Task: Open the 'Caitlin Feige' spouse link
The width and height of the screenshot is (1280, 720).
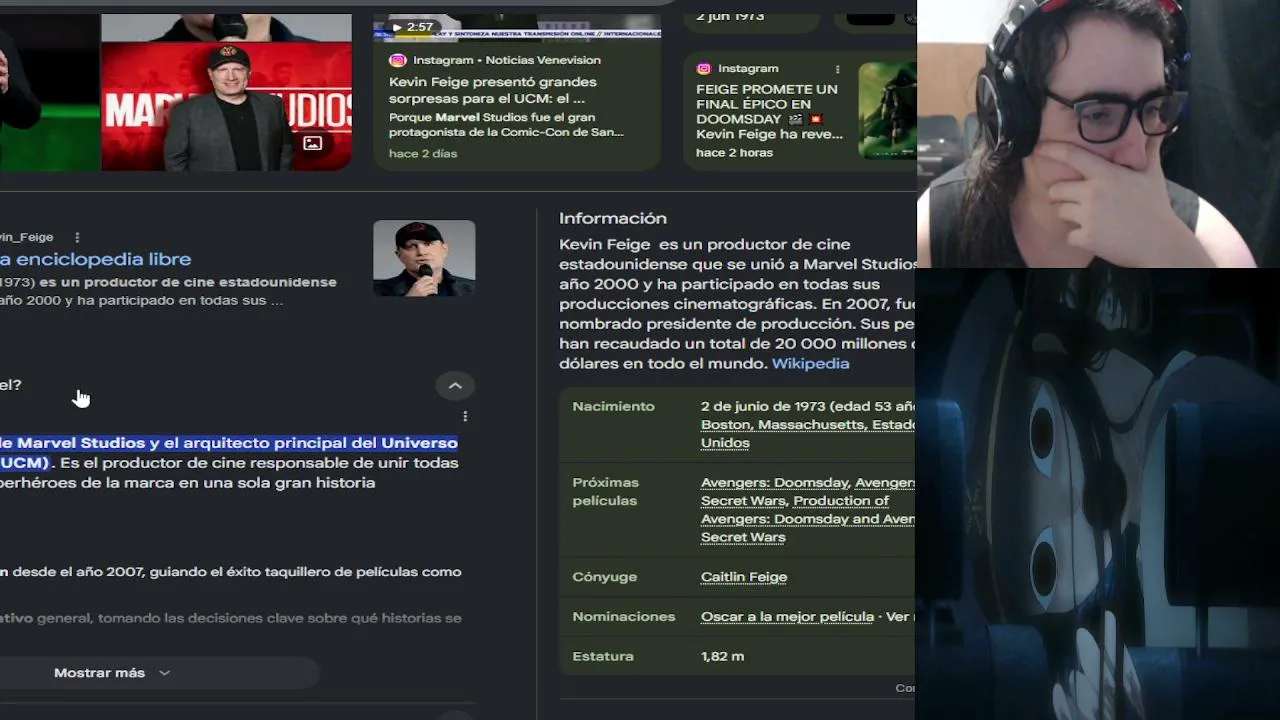Action: (744, 577)
